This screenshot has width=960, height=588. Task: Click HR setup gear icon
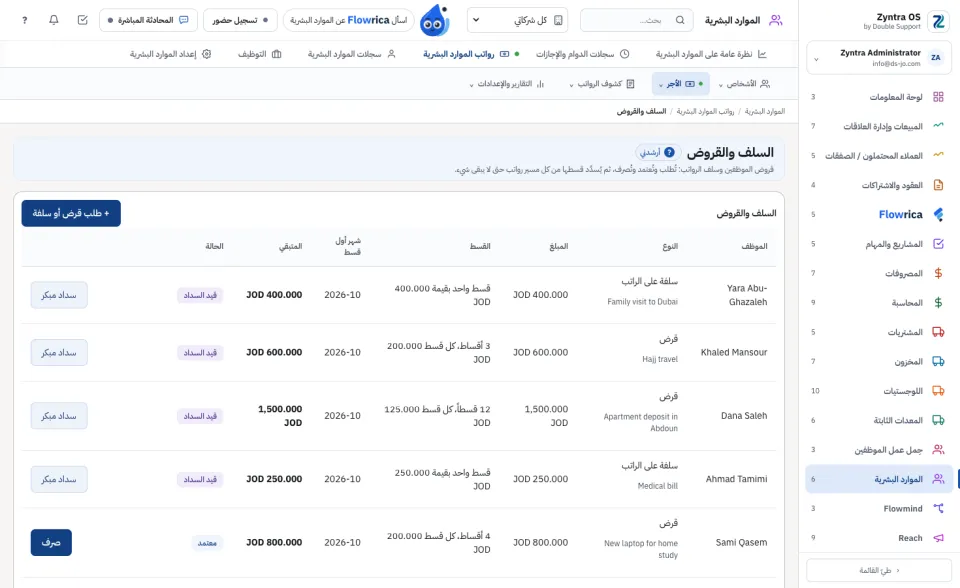[206, 54]
